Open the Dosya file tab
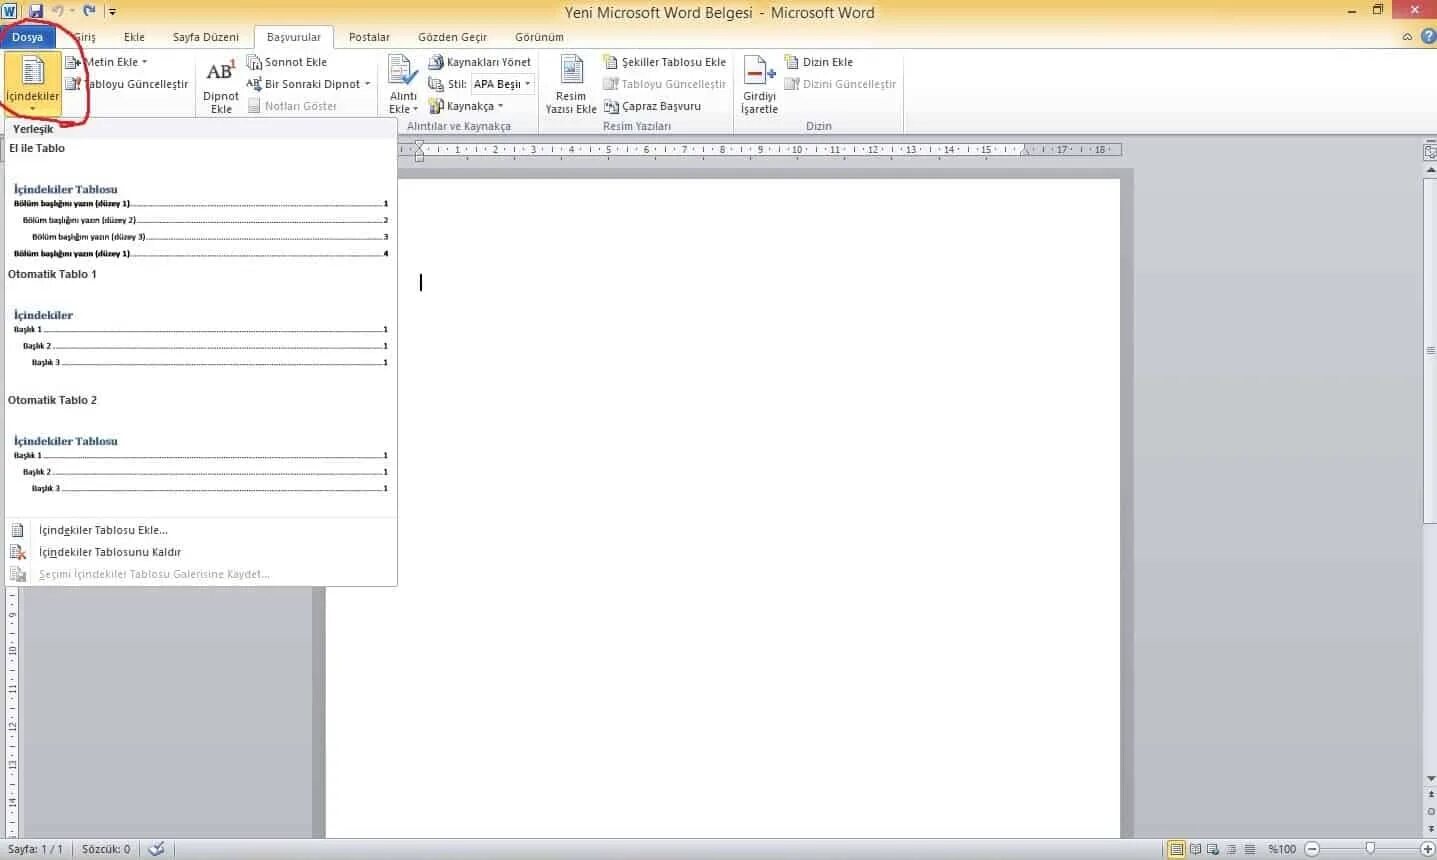Image resolution: width=1437 pixels, height=860 pixels. 27,37
